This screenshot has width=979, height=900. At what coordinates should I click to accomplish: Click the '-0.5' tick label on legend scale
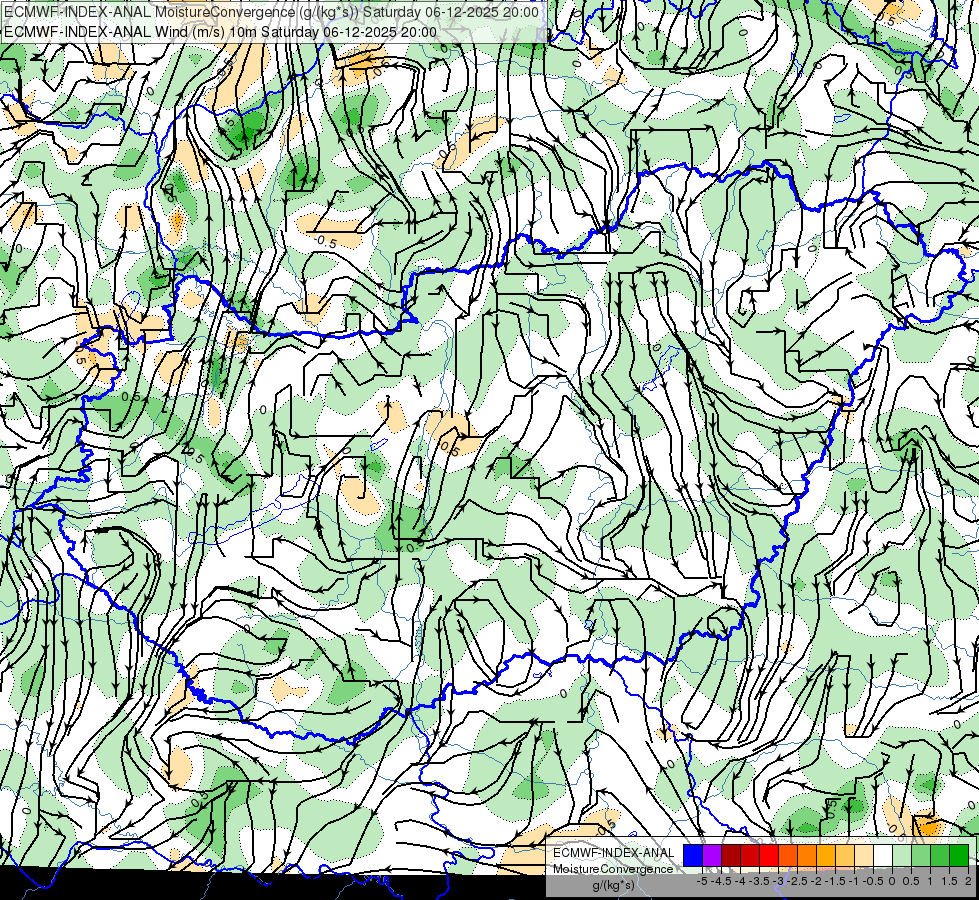point(875,881)
